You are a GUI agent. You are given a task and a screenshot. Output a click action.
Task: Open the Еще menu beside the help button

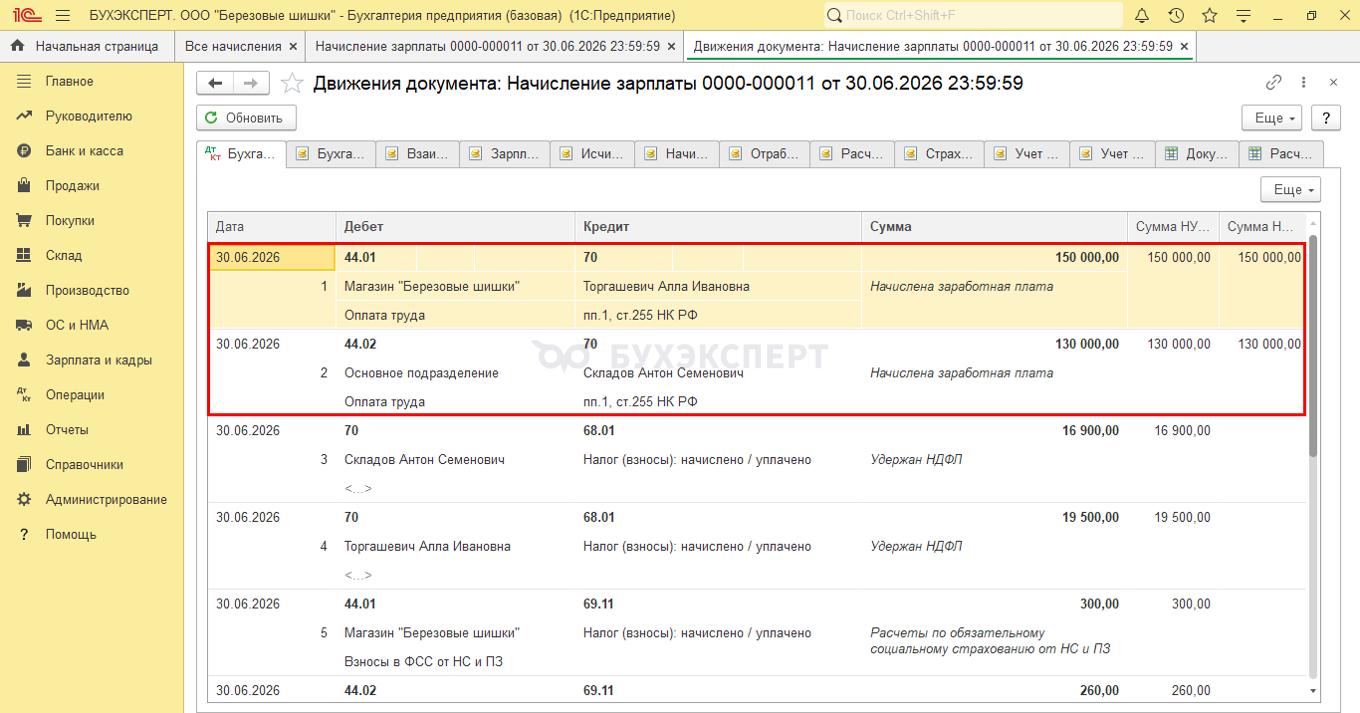(x=1271, y=118)
